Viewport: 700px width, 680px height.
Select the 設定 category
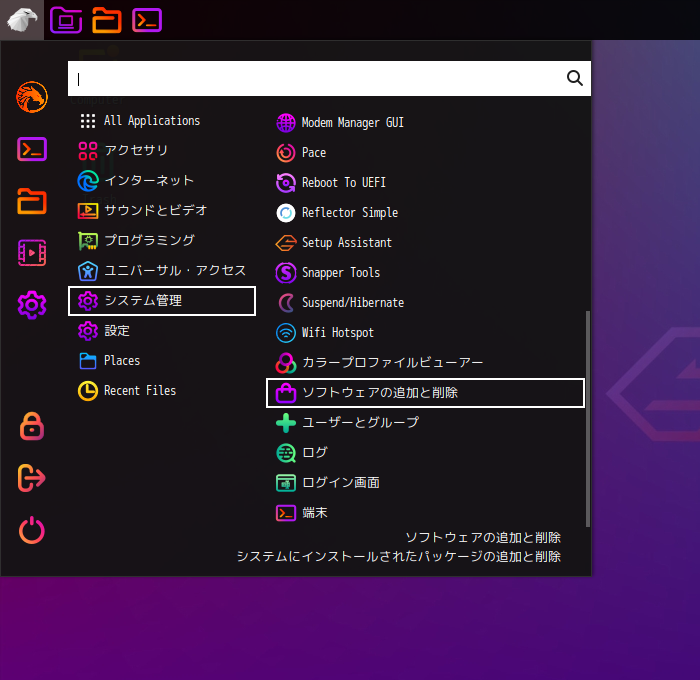pyautogui.click(x=162, y=331)
